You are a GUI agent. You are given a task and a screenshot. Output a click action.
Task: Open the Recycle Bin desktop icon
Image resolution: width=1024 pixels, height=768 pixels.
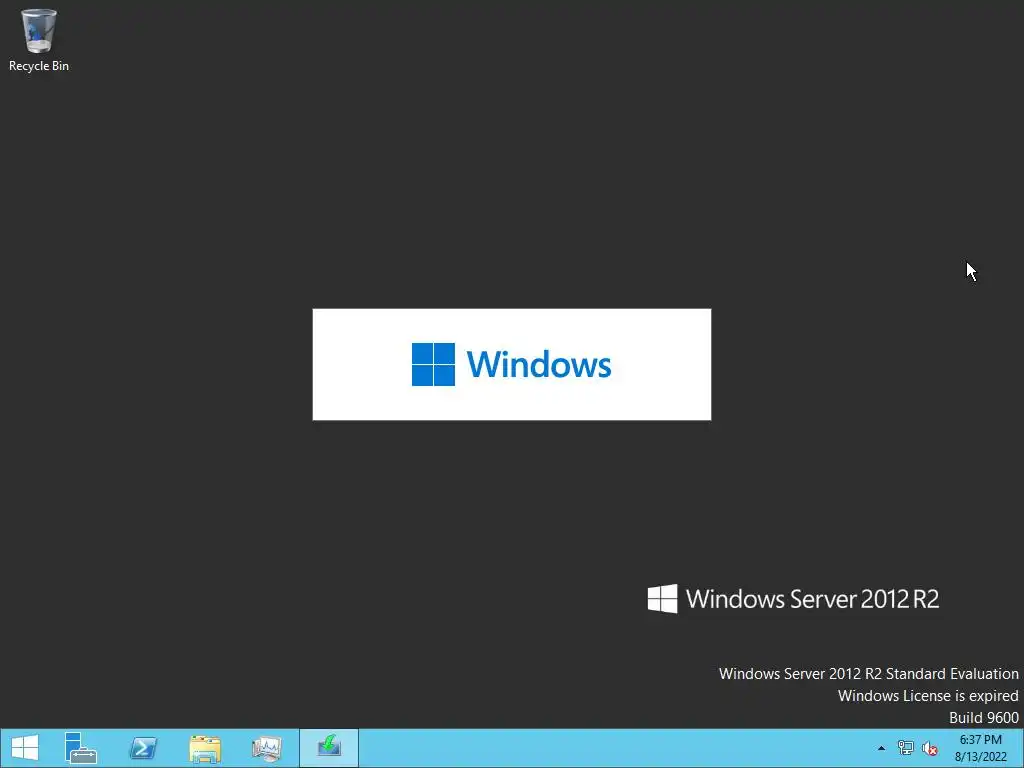(39, 40)
